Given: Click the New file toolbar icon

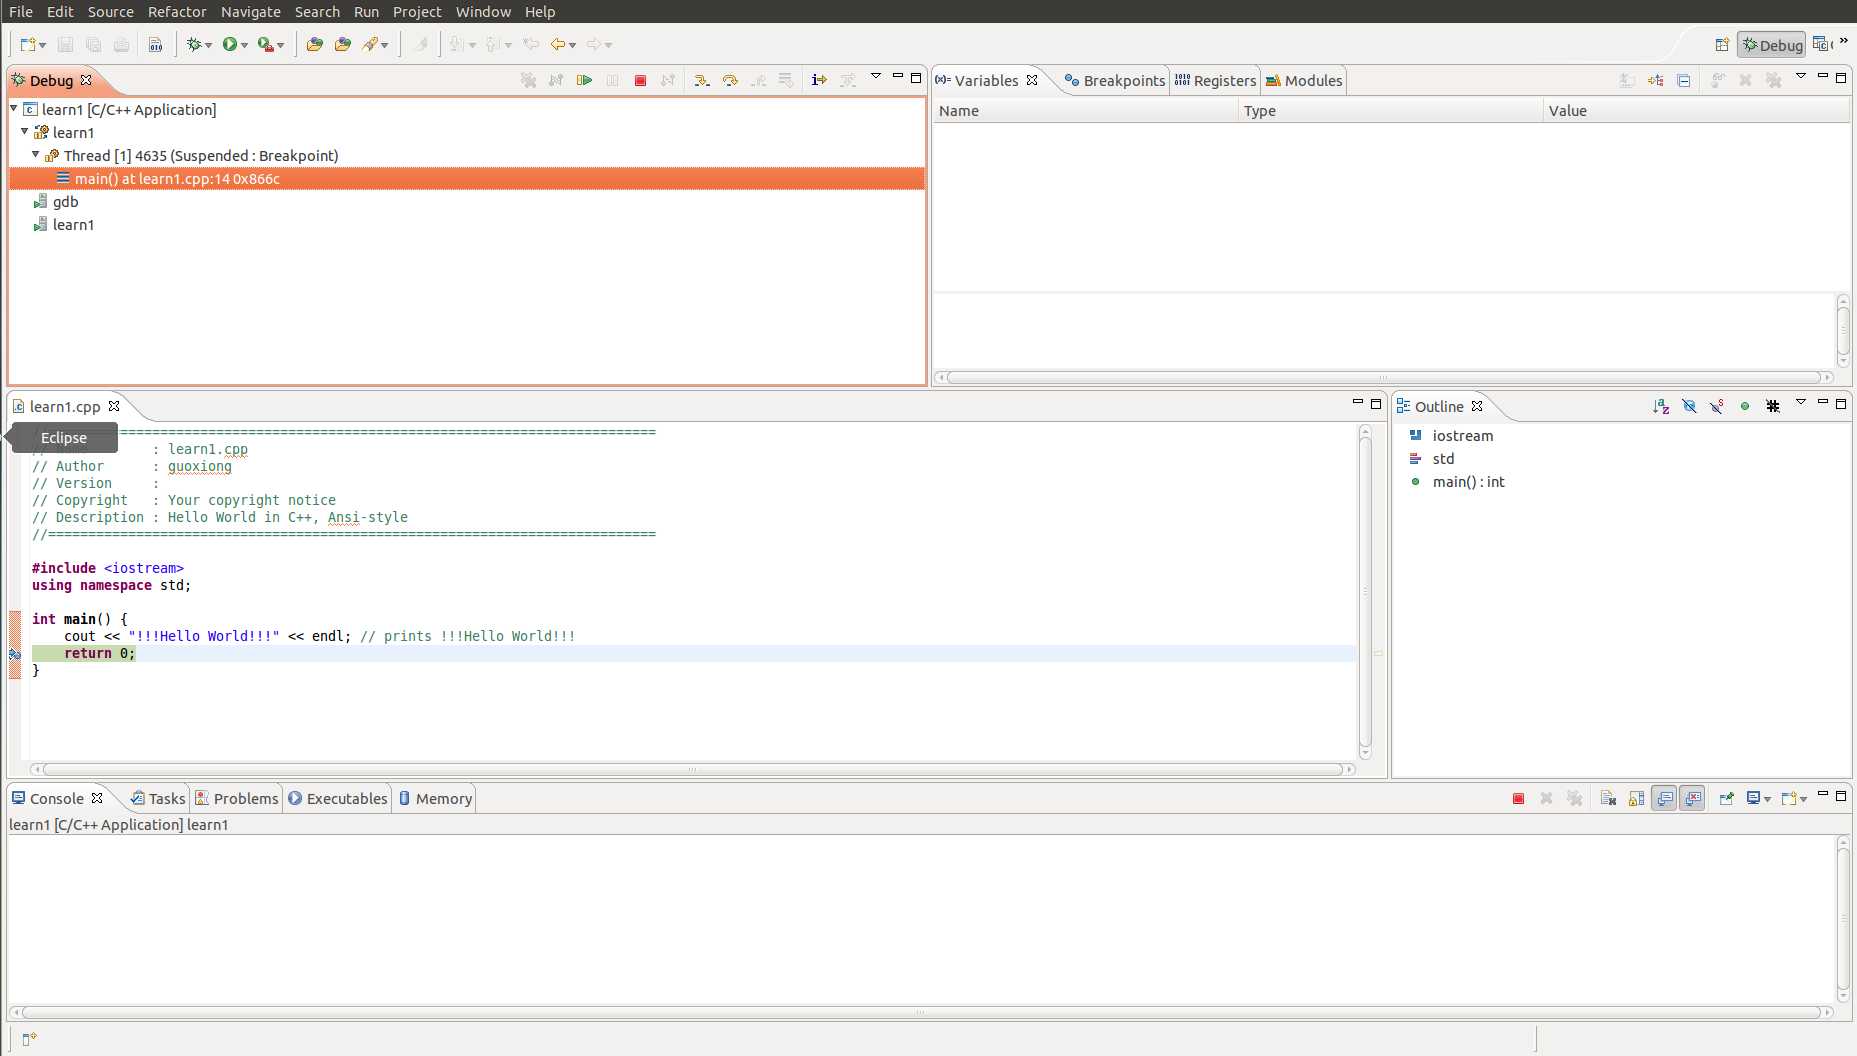Looking at the screenshot, I should [x=28, y=44].
